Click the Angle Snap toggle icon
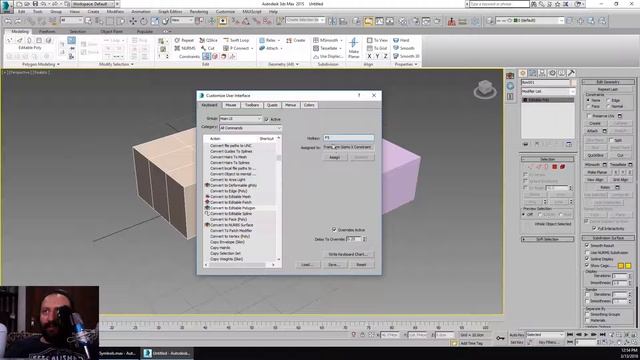This screenshot has height=360, width=640. click(246, 21)
